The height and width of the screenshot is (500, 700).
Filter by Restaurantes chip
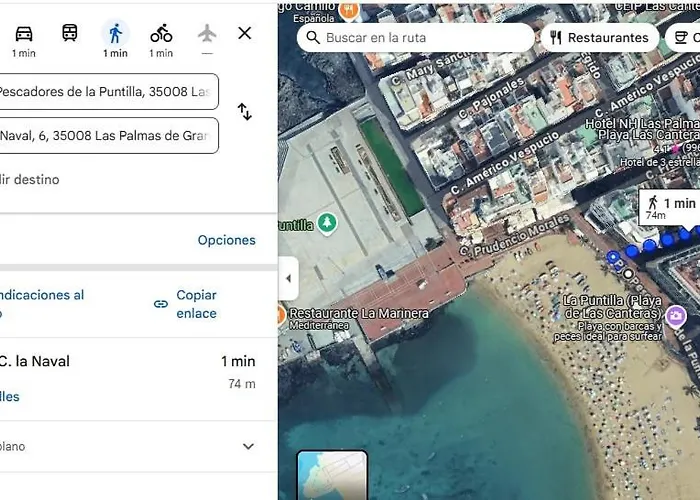(599, 38)
